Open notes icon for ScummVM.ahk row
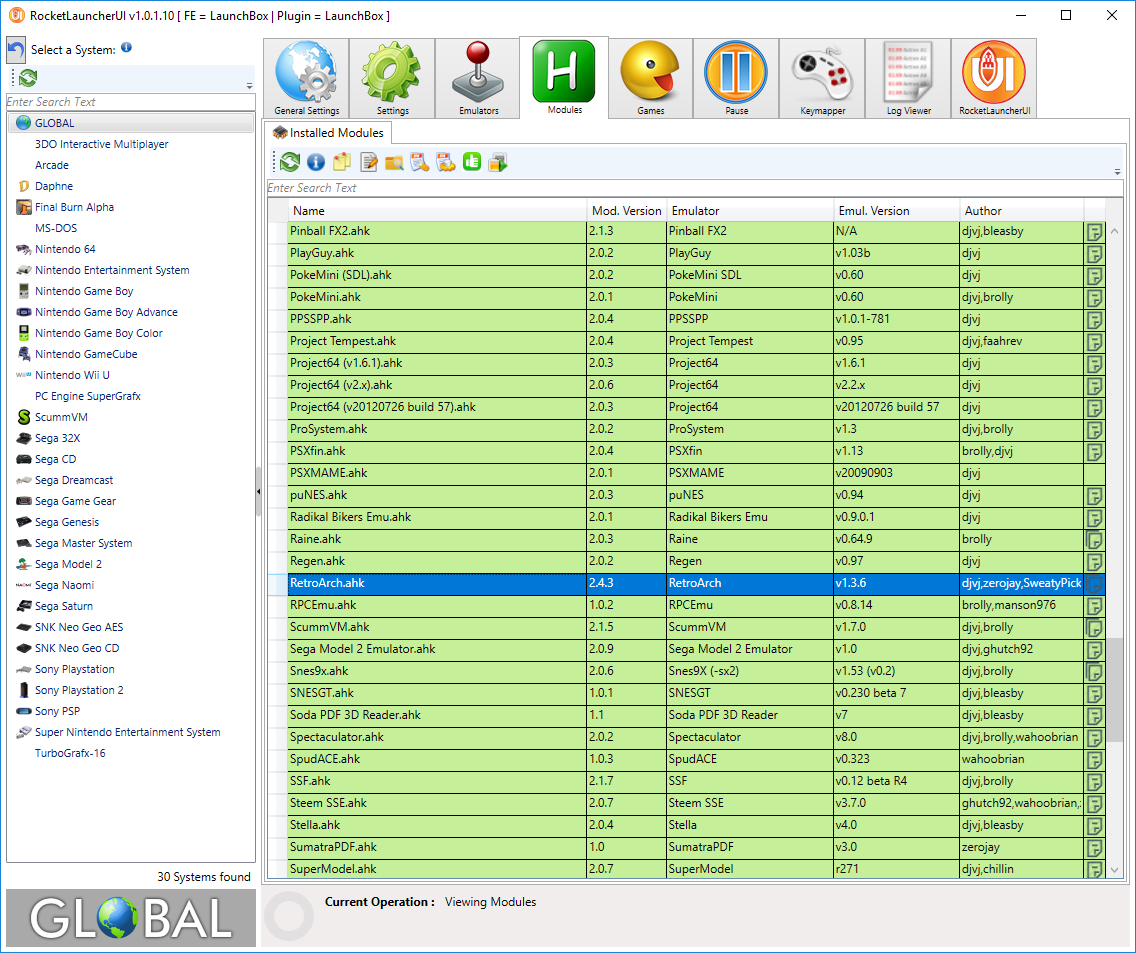 coord(1094,628)
